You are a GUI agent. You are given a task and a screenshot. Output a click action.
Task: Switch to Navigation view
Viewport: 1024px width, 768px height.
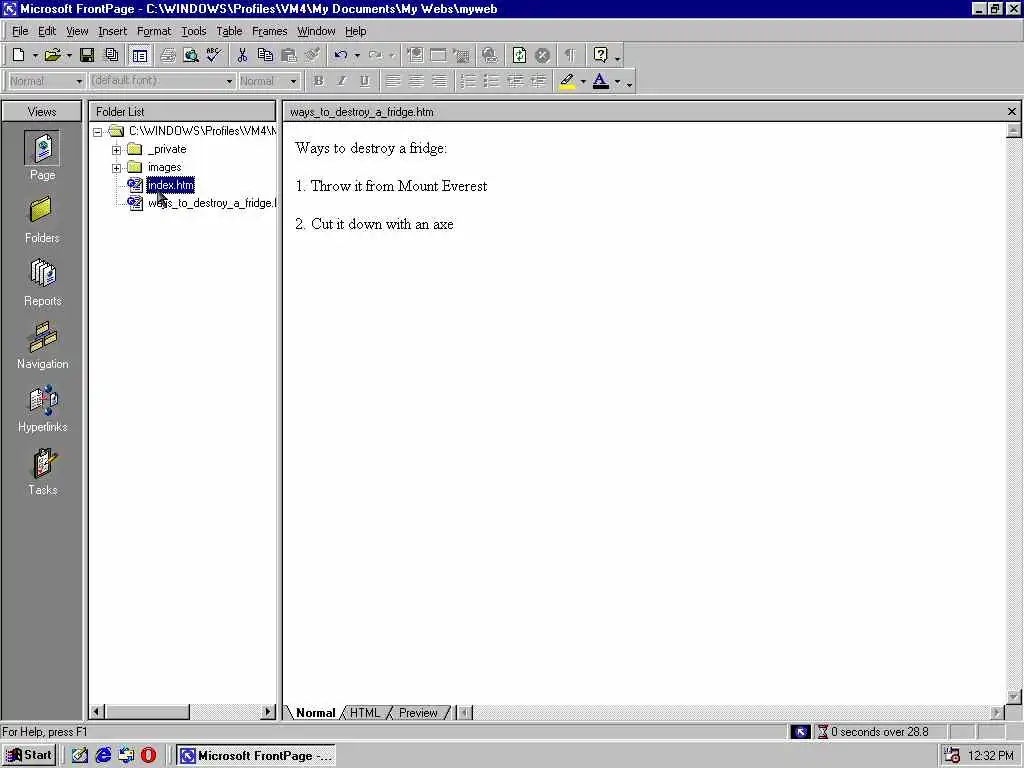click(x=42, y=346)
